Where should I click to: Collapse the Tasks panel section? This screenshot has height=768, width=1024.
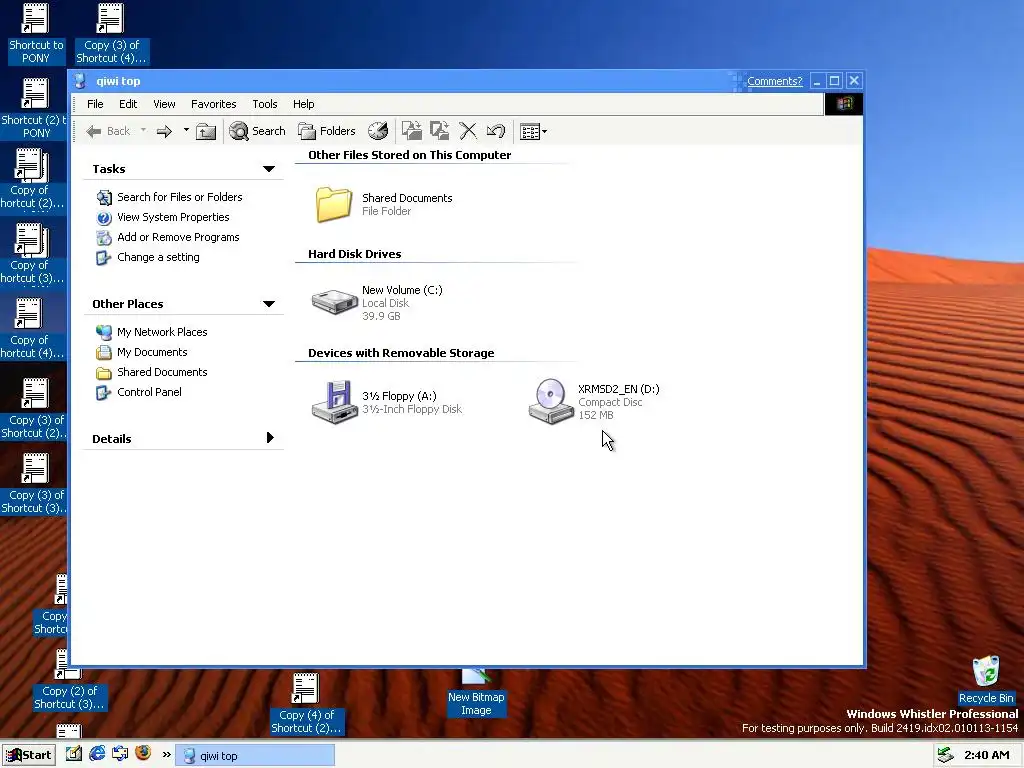pos(268,169)
